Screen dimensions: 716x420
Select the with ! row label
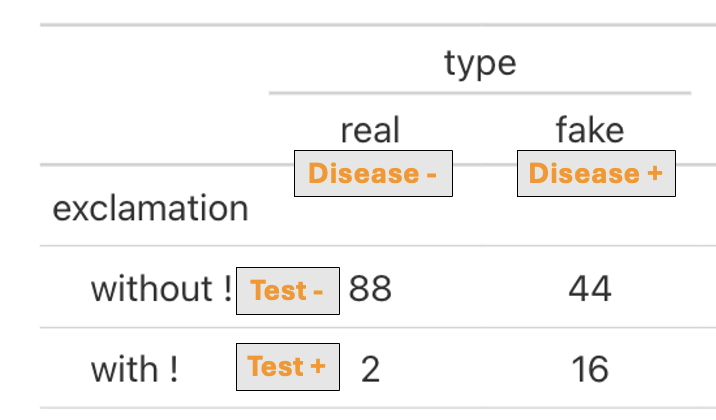tap(134, 369)
